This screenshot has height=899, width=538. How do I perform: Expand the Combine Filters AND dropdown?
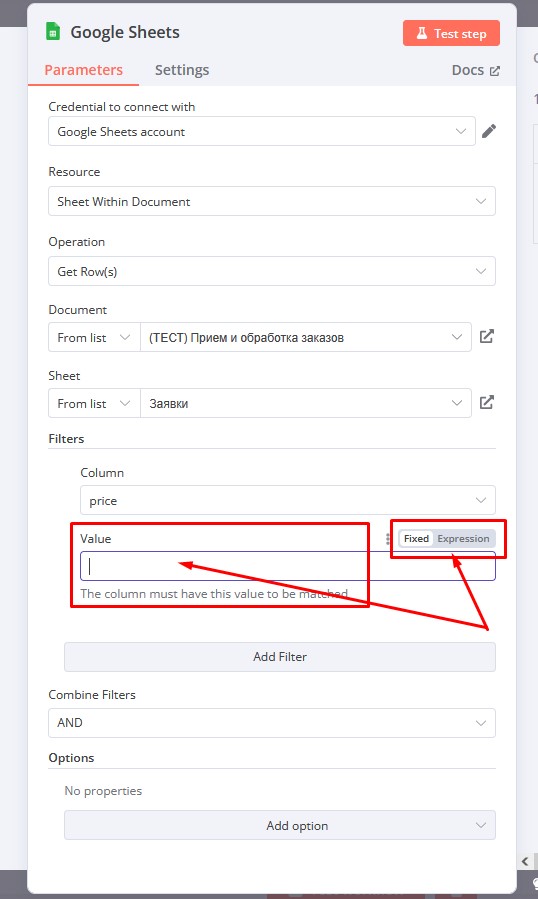[x=272, y=723]
